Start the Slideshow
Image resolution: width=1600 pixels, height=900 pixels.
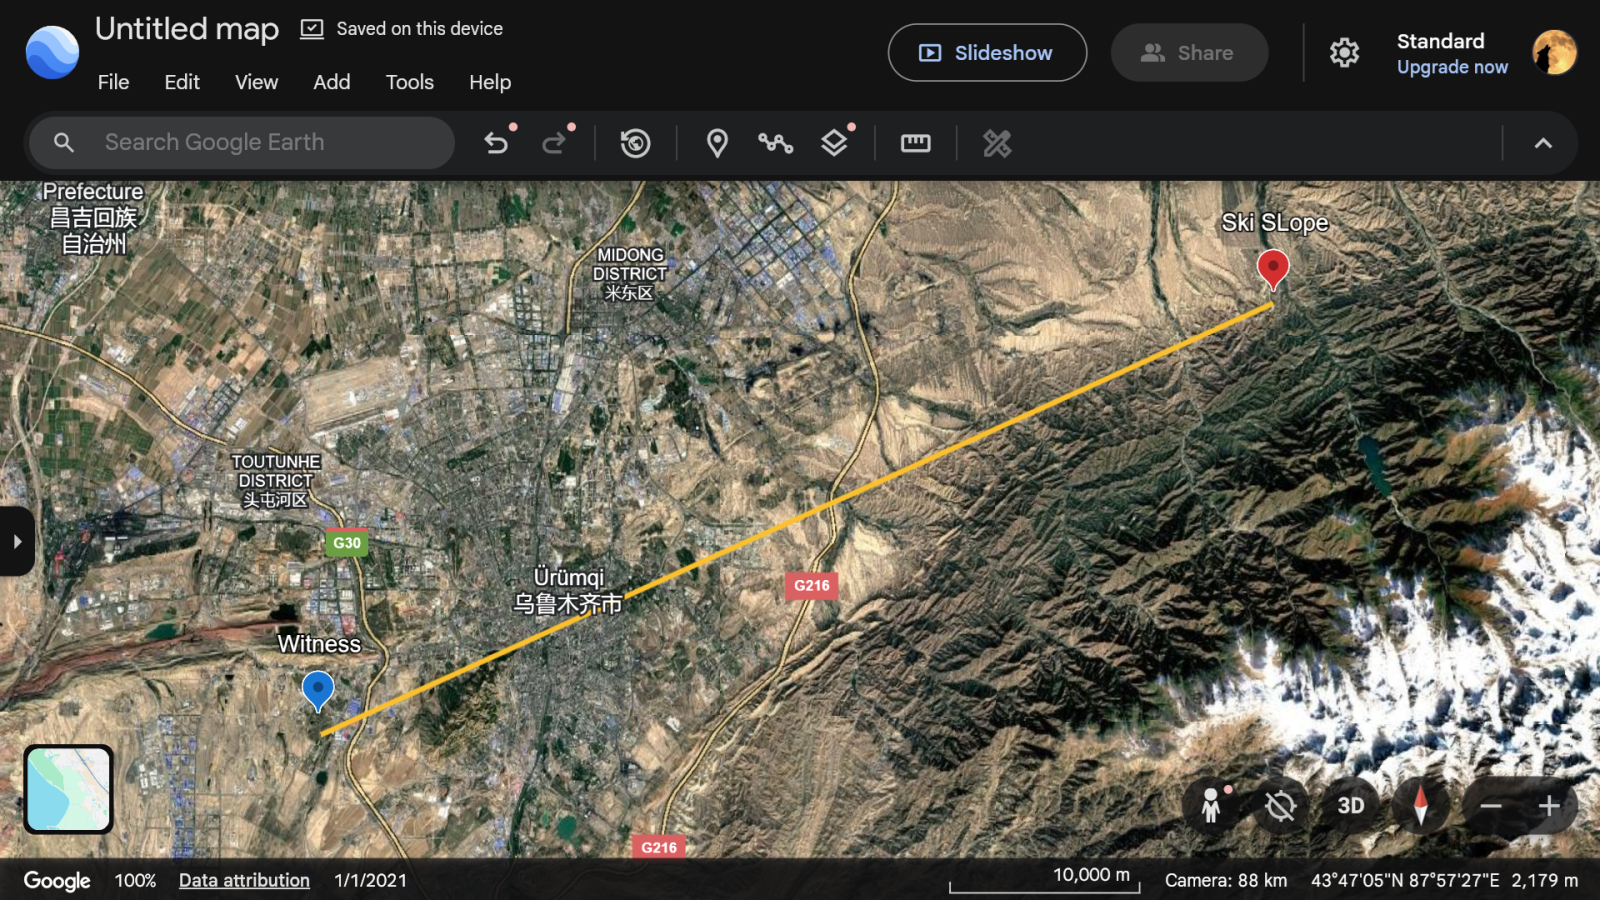click(x=987, y=53)
